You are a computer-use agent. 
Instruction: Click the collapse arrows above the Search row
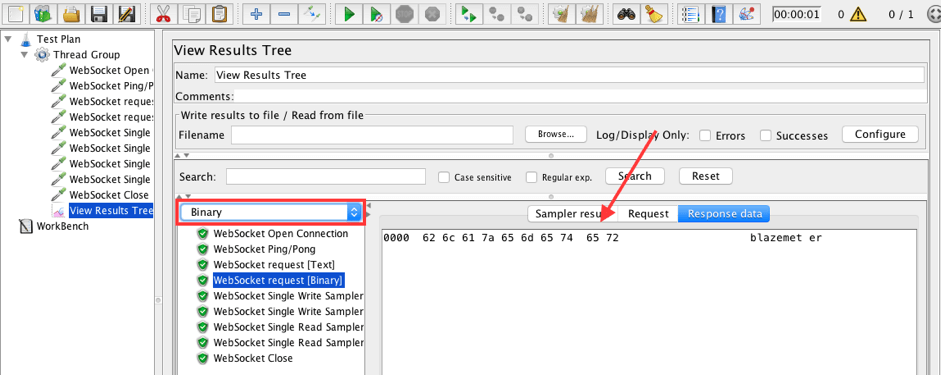coord(182,155)
